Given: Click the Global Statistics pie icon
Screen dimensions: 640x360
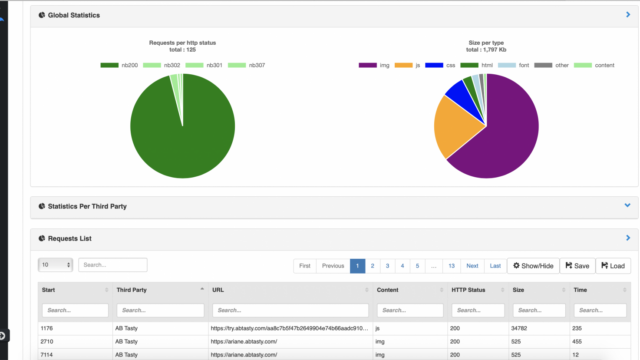Looking at the screenshot, I should tap(42, 15).
